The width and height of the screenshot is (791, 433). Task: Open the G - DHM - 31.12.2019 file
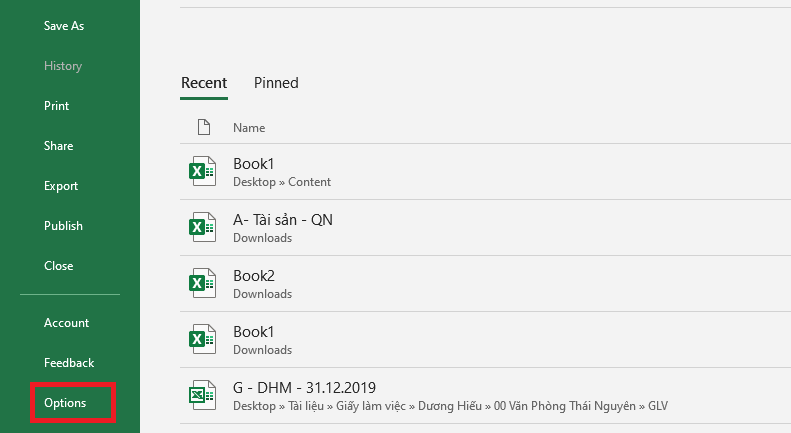tap(304, 388)
